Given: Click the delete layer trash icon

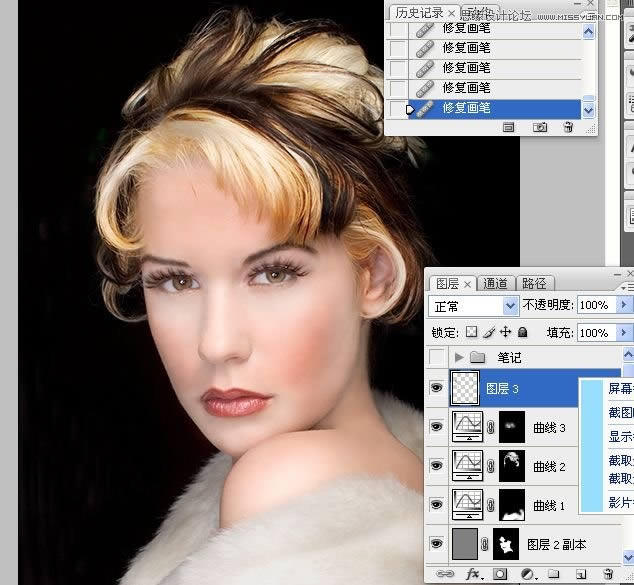Looking at the screenshot, I should click(608, 574).
